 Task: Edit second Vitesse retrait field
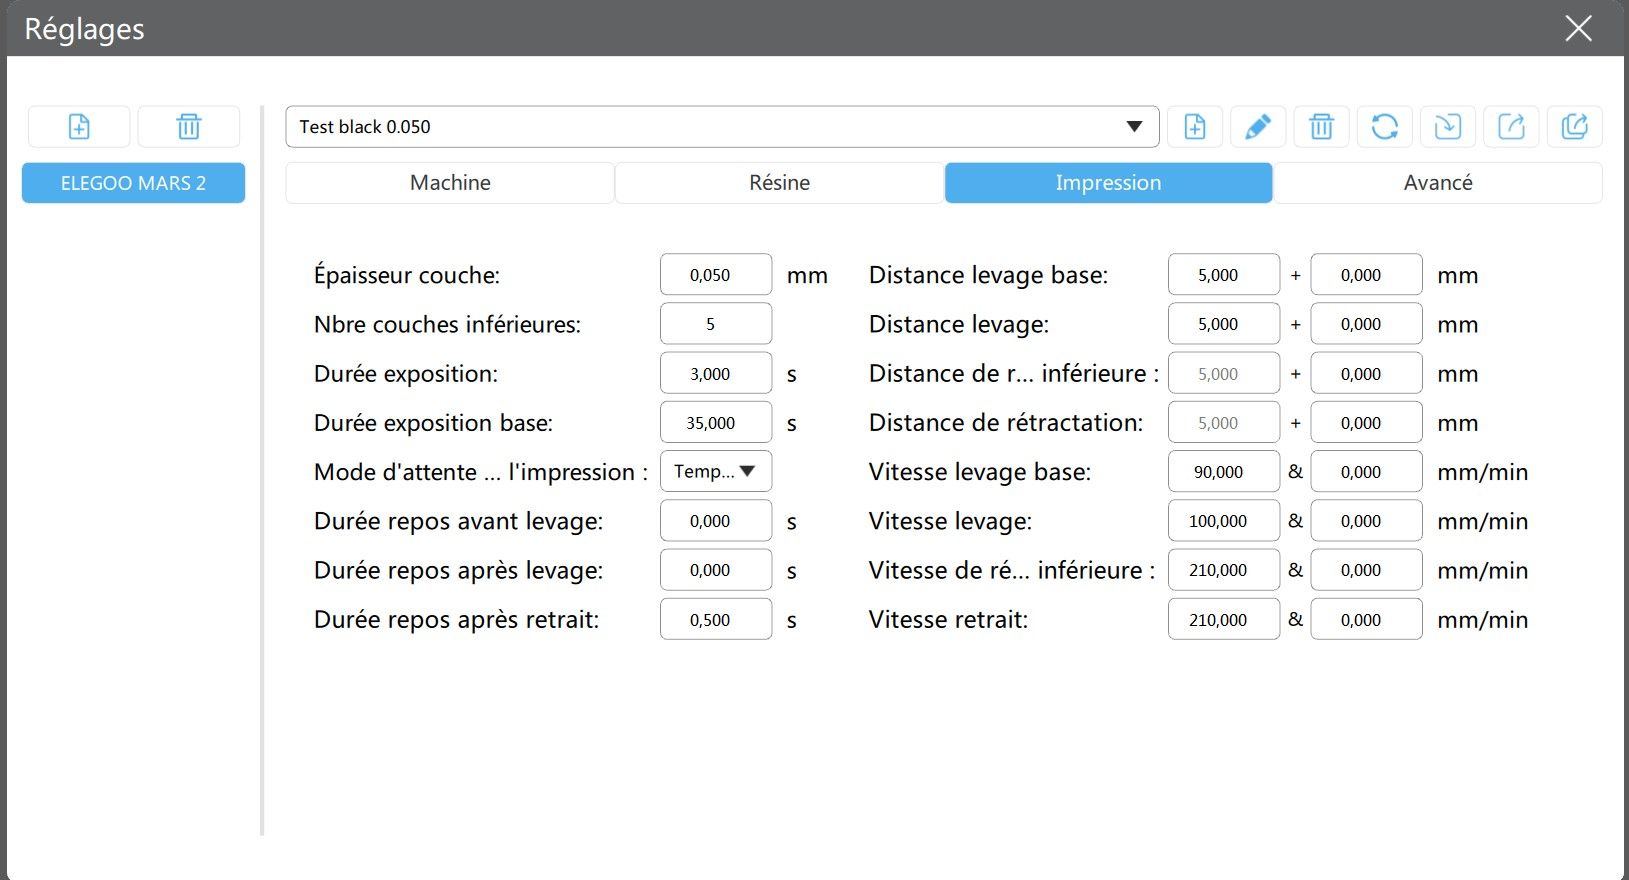[1366, 620]
